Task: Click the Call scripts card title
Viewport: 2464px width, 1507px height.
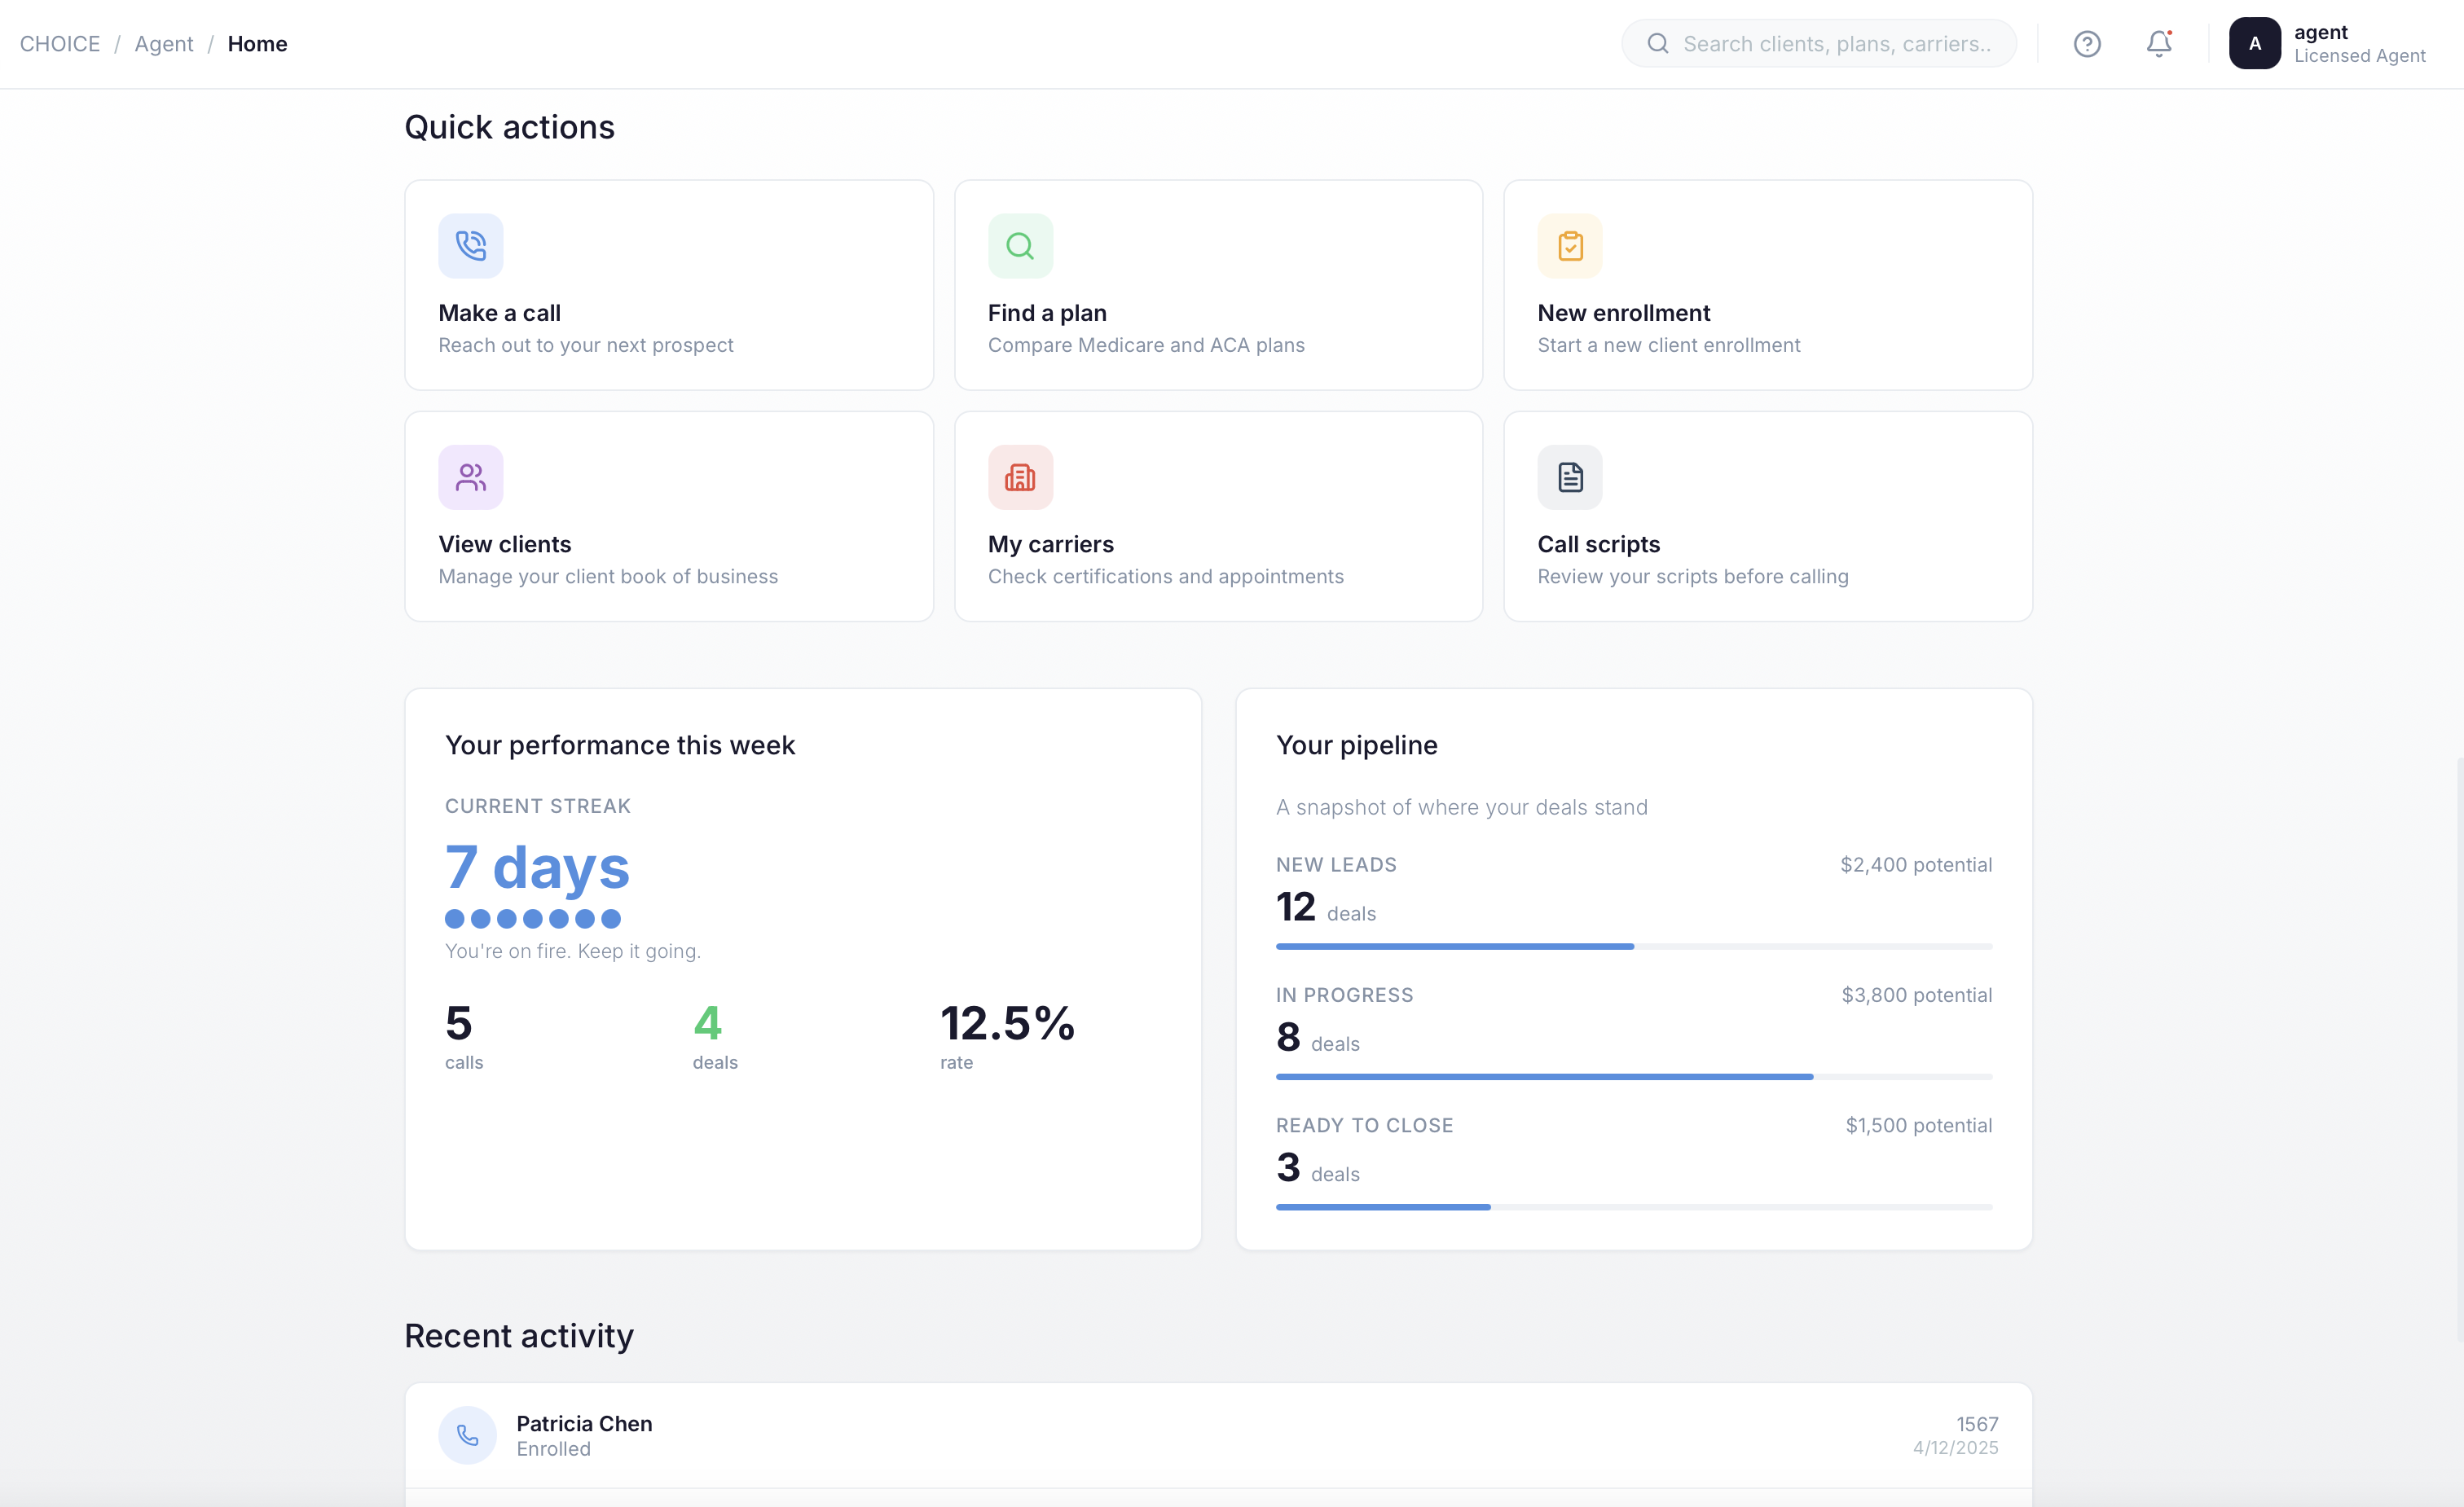Action: (x=1598, y=544)
